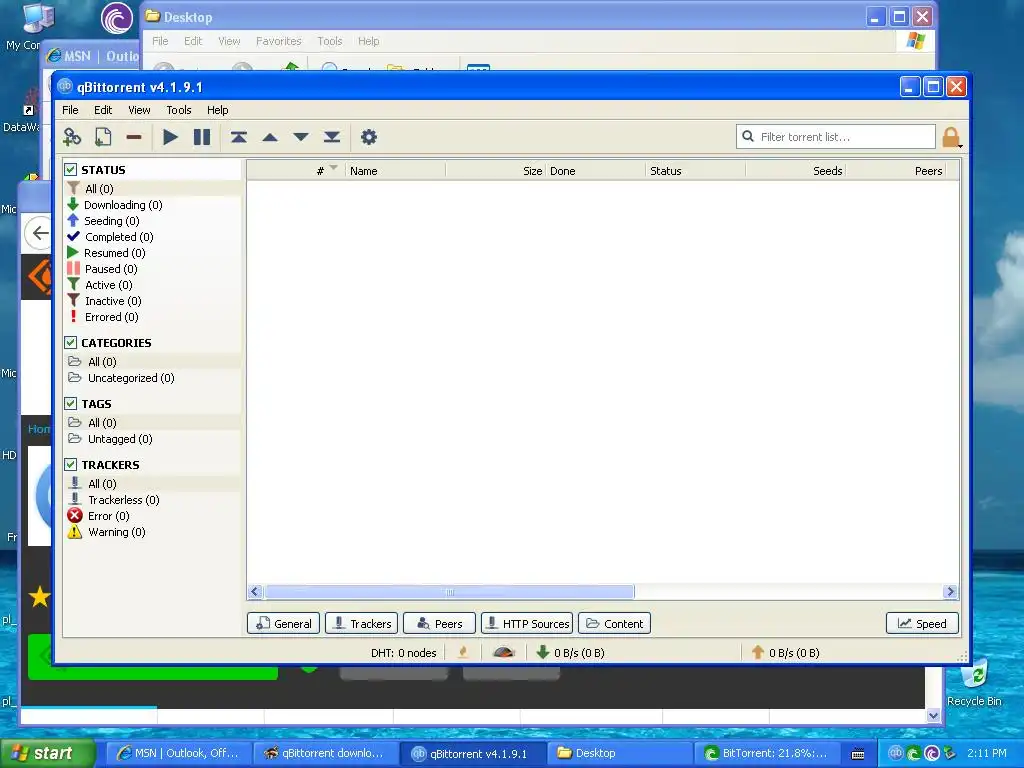Click the upload speed orange arrow

[x=758, y=652]
